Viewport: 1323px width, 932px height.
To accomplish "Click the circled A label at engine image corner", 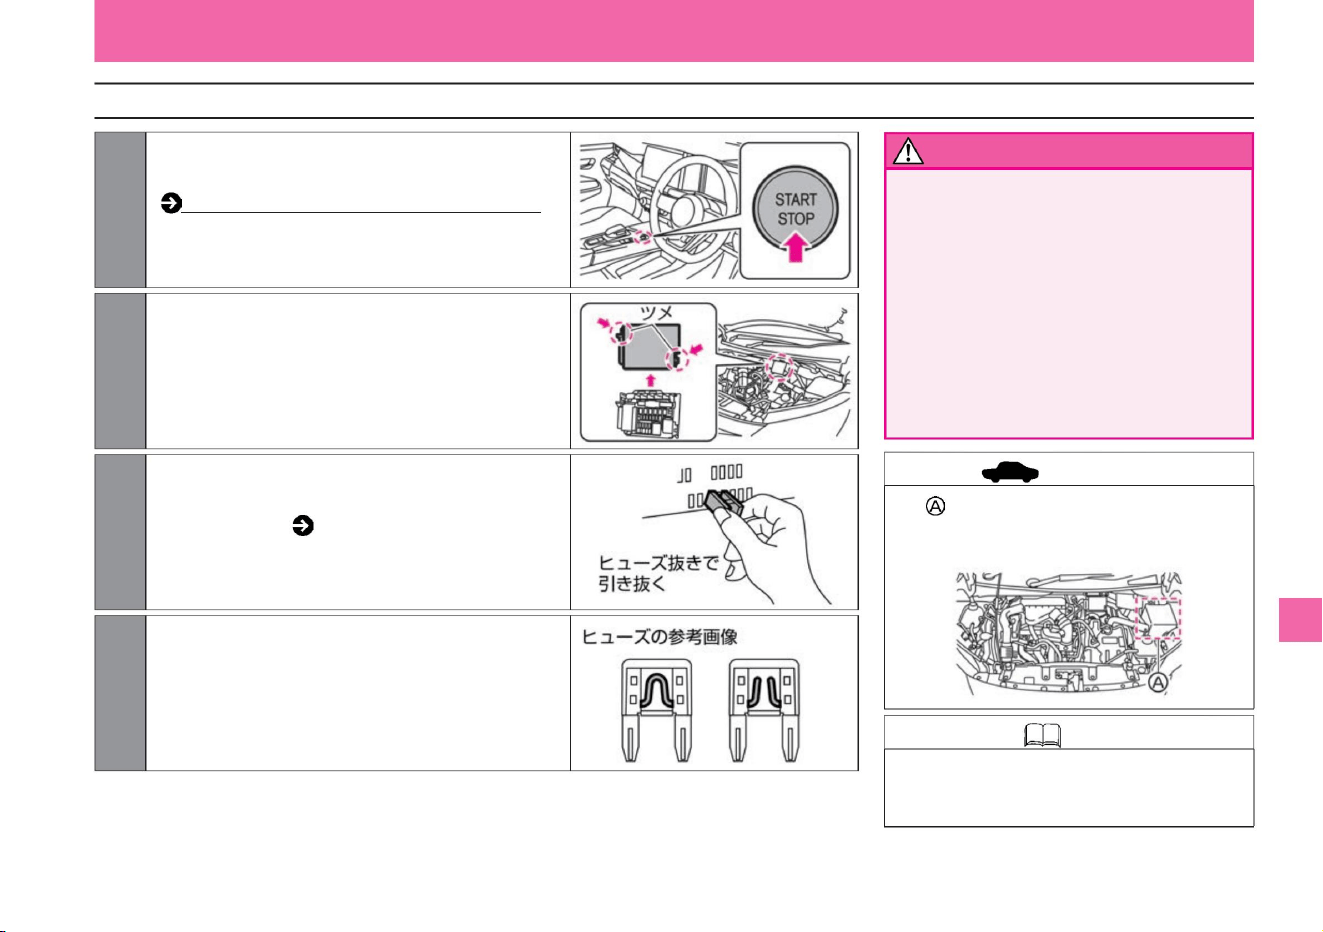I will (x=1157, y=683).
